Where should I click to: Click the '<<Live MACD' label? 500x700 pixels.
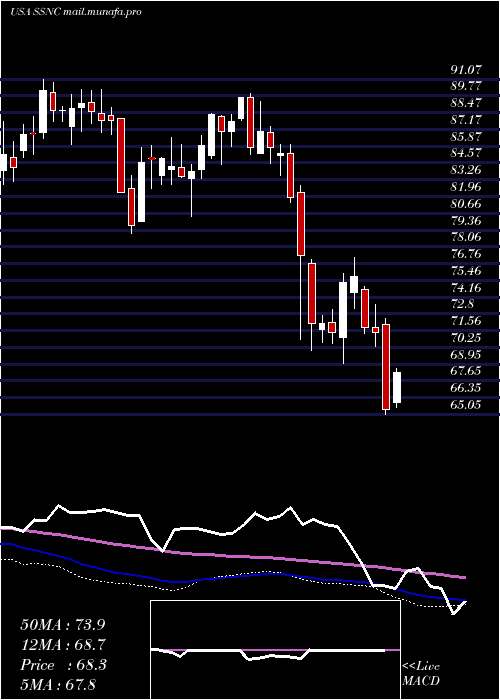point(421,674)
